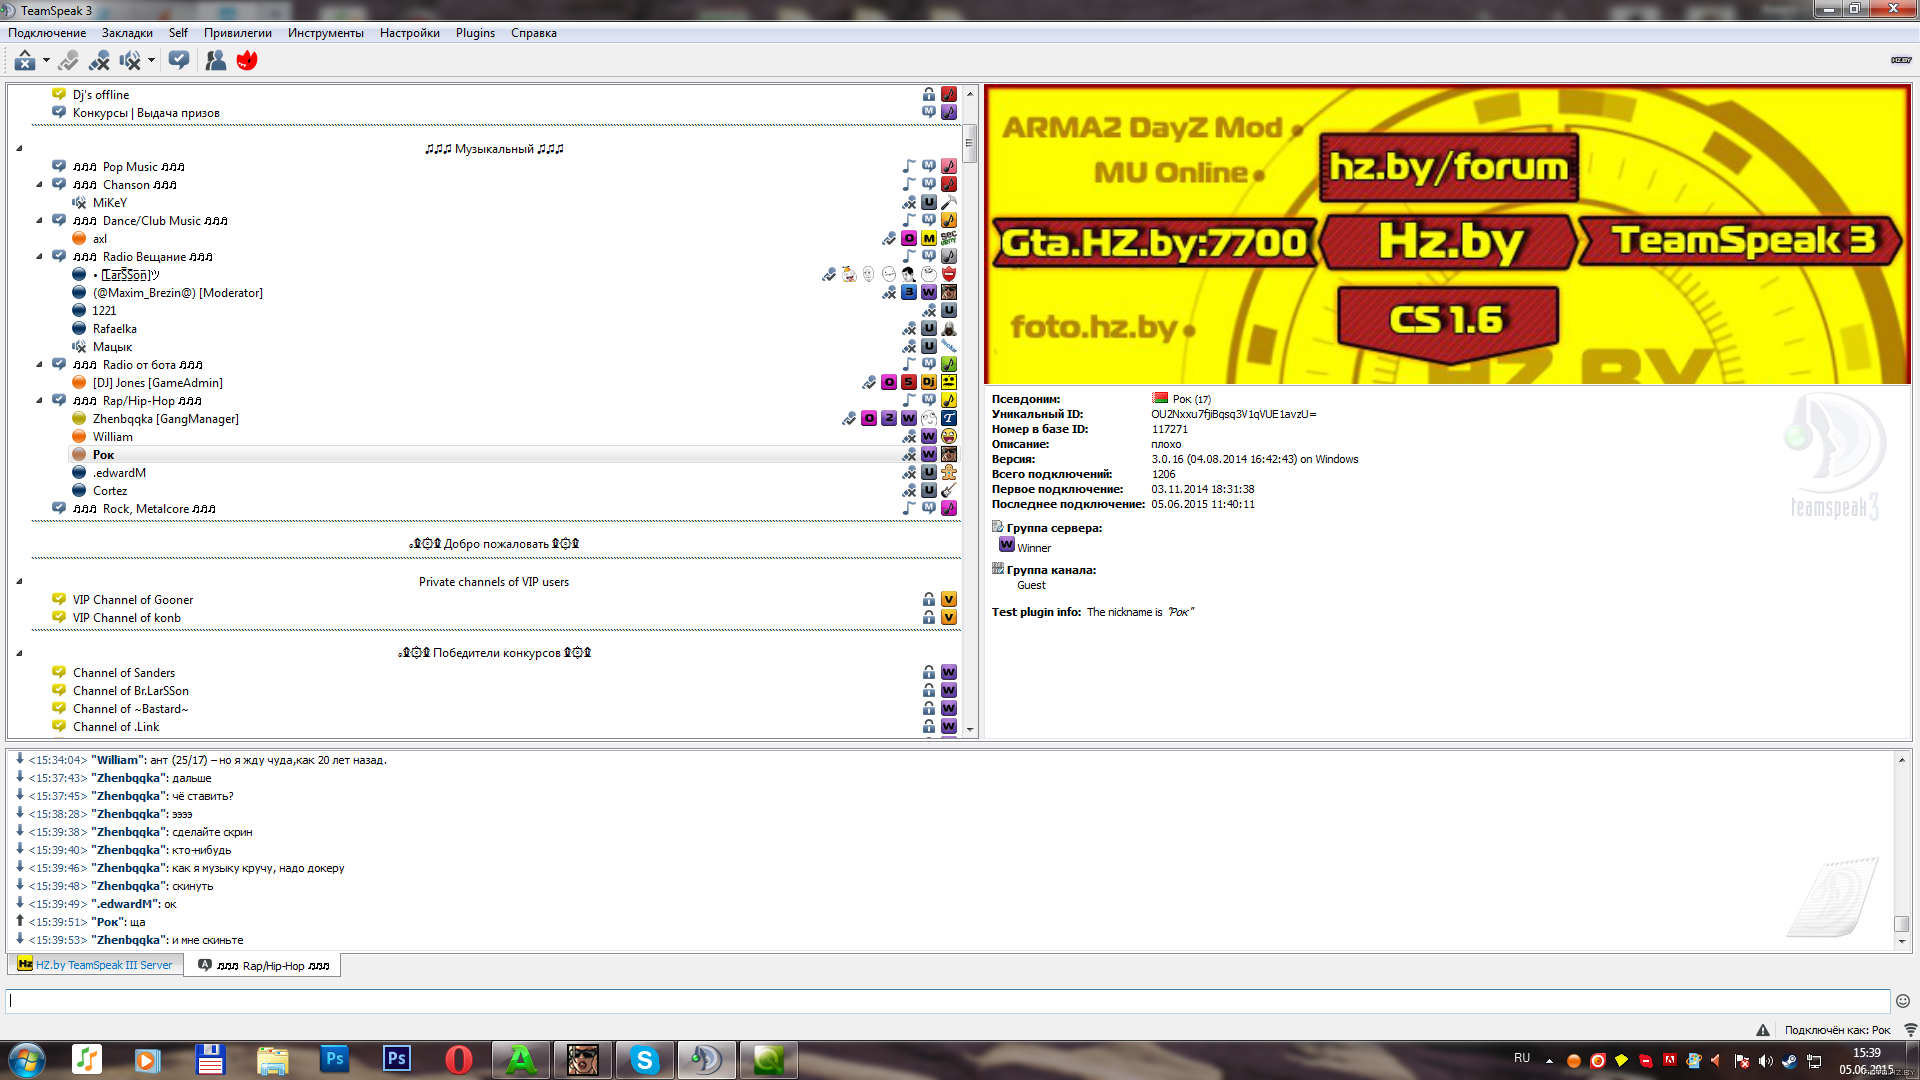Select user Zhenbqqka [GangManager]
Image resolution: width=1920 pixels, height=1080 pixels.
click(166, 419)
